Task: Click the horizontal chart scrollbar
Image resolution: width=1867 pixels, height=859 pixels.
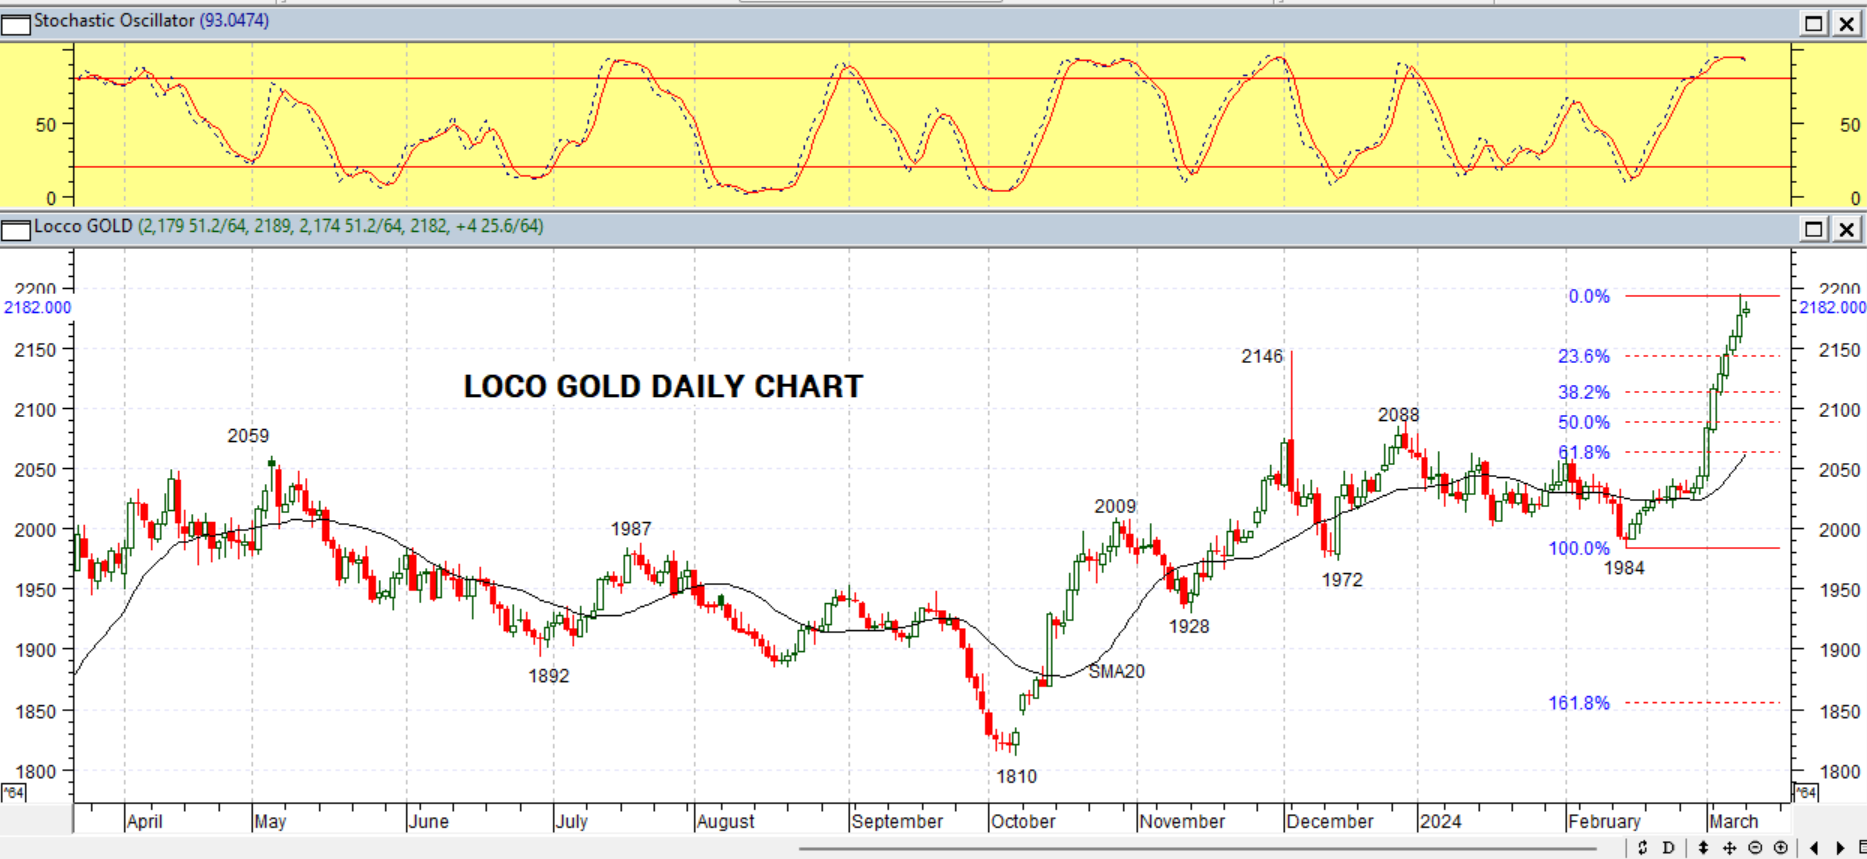Action: tap(1197, 849)
